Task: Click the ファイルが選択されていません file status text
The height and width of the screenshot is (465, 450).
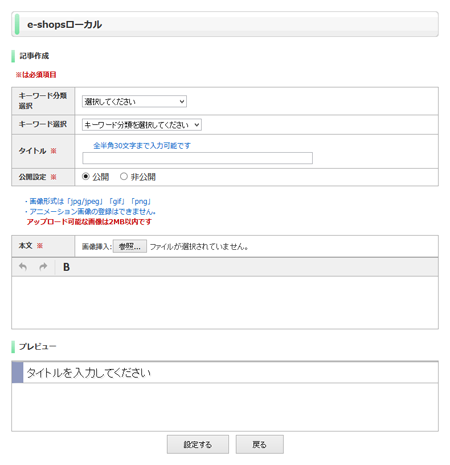Action: [199, 247]
